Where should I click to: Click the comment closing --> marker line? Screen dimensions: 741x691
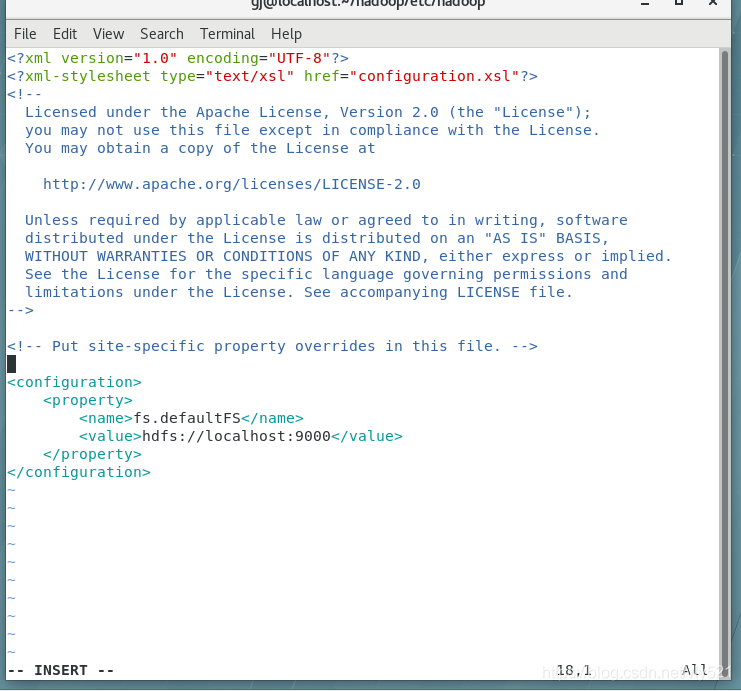(x=20, y=310)
